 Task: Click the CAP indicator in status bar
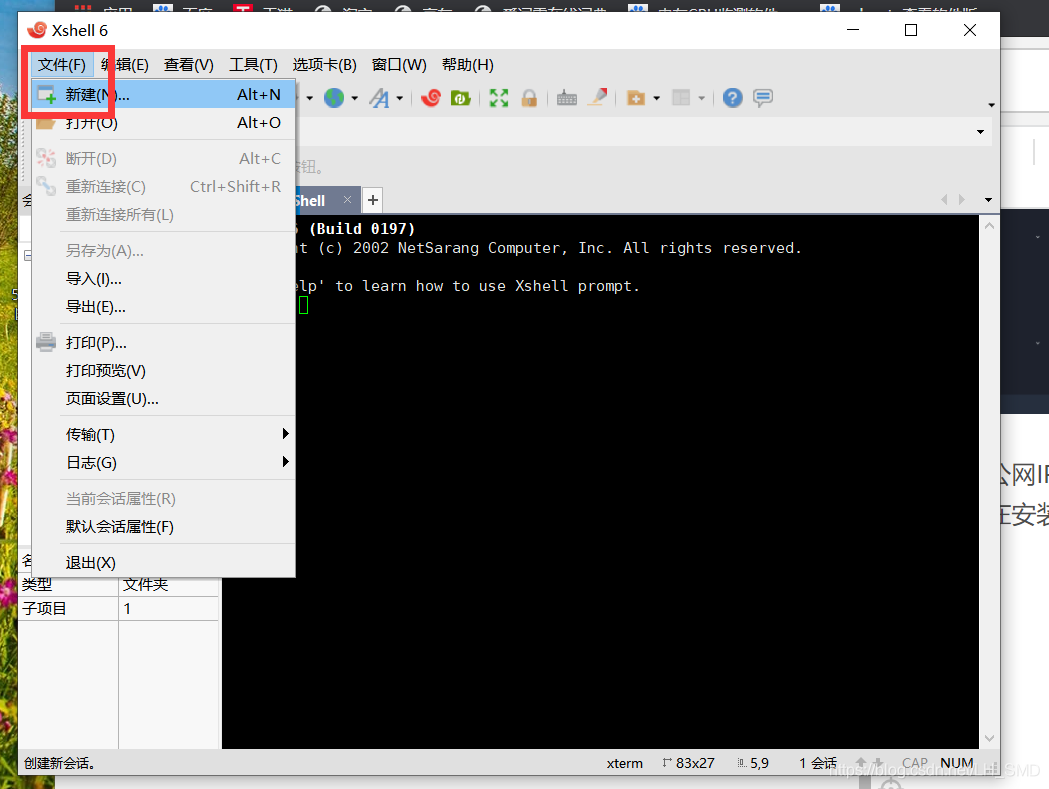(x=915, y=764)
